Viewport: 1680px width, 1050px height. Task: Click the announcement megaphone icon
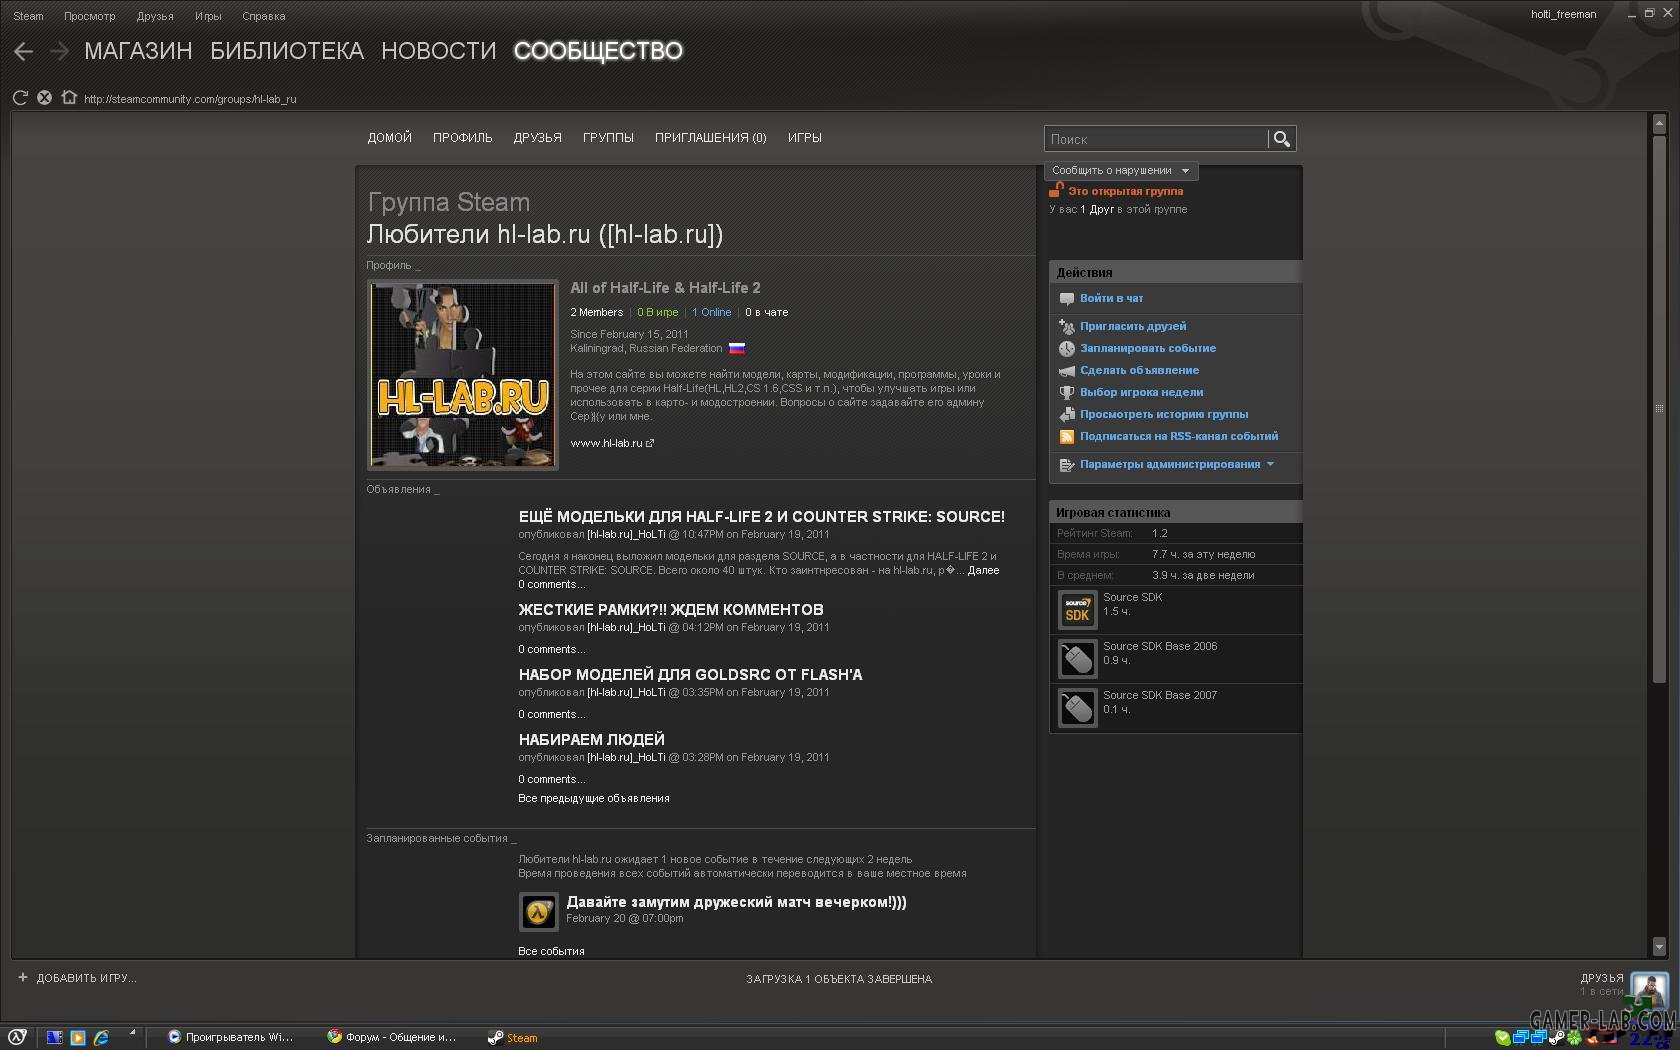coord(1067,371)
